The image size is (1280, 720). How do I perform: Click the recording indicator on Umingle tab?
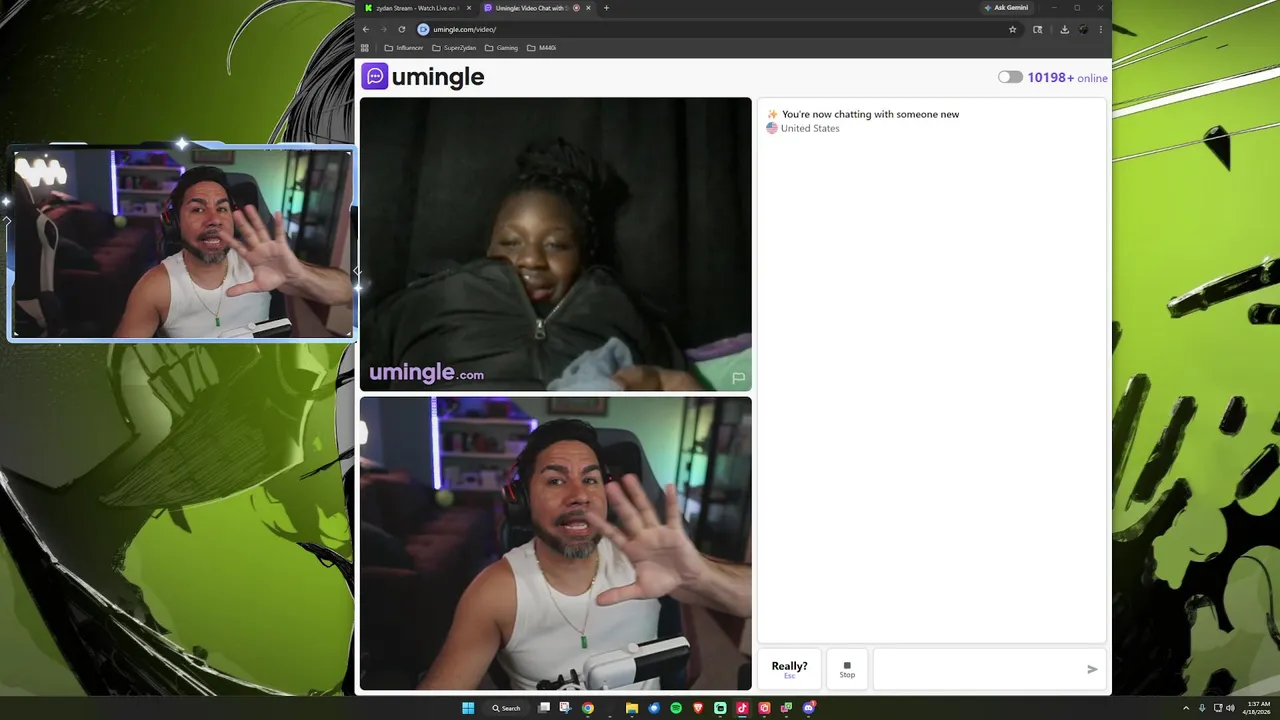pyautogui.click(x=576, y=8)
